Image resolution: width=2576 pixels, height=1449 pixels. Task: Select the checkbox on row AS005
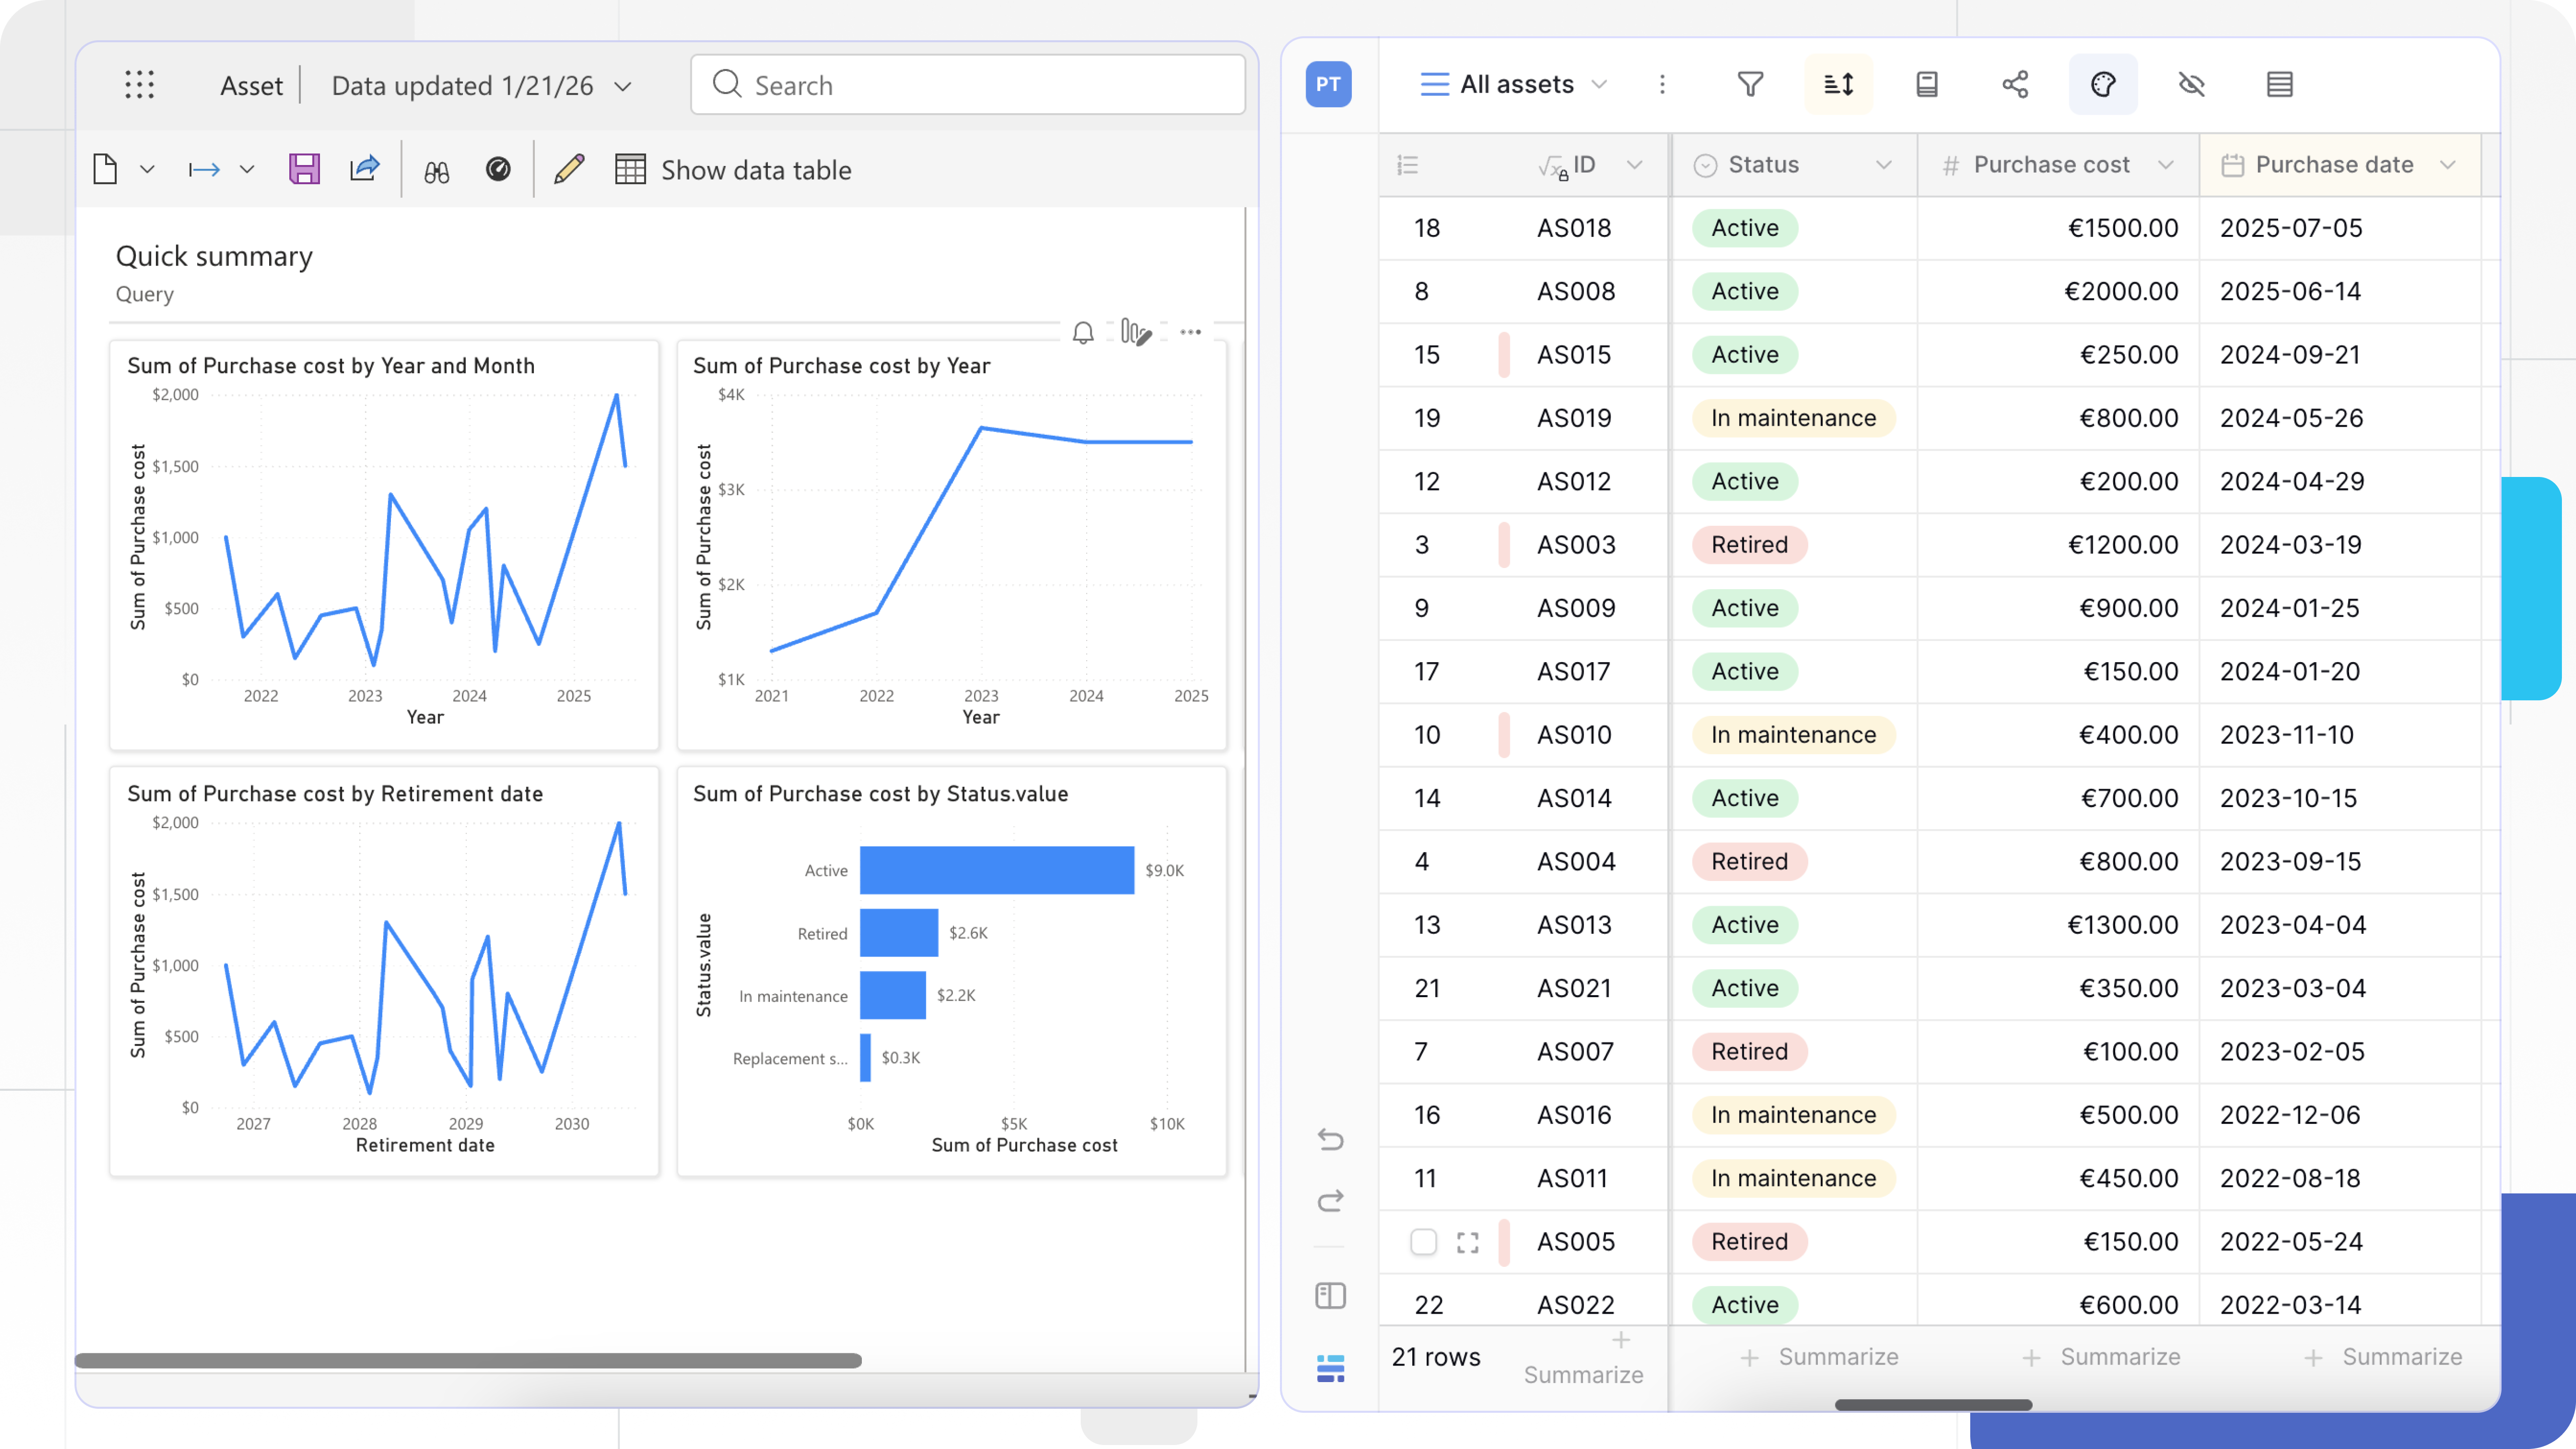pyautogui.click(x=1423, y=1242)
